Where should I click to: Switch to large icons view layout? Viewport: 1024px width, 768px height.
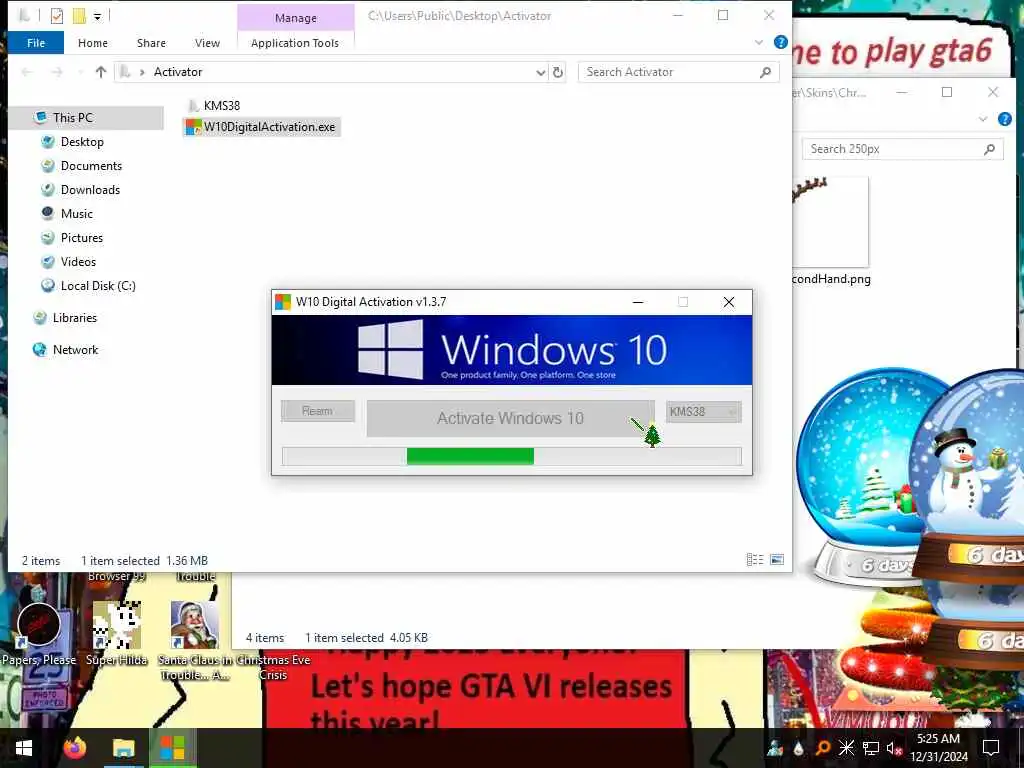point(777,560)
